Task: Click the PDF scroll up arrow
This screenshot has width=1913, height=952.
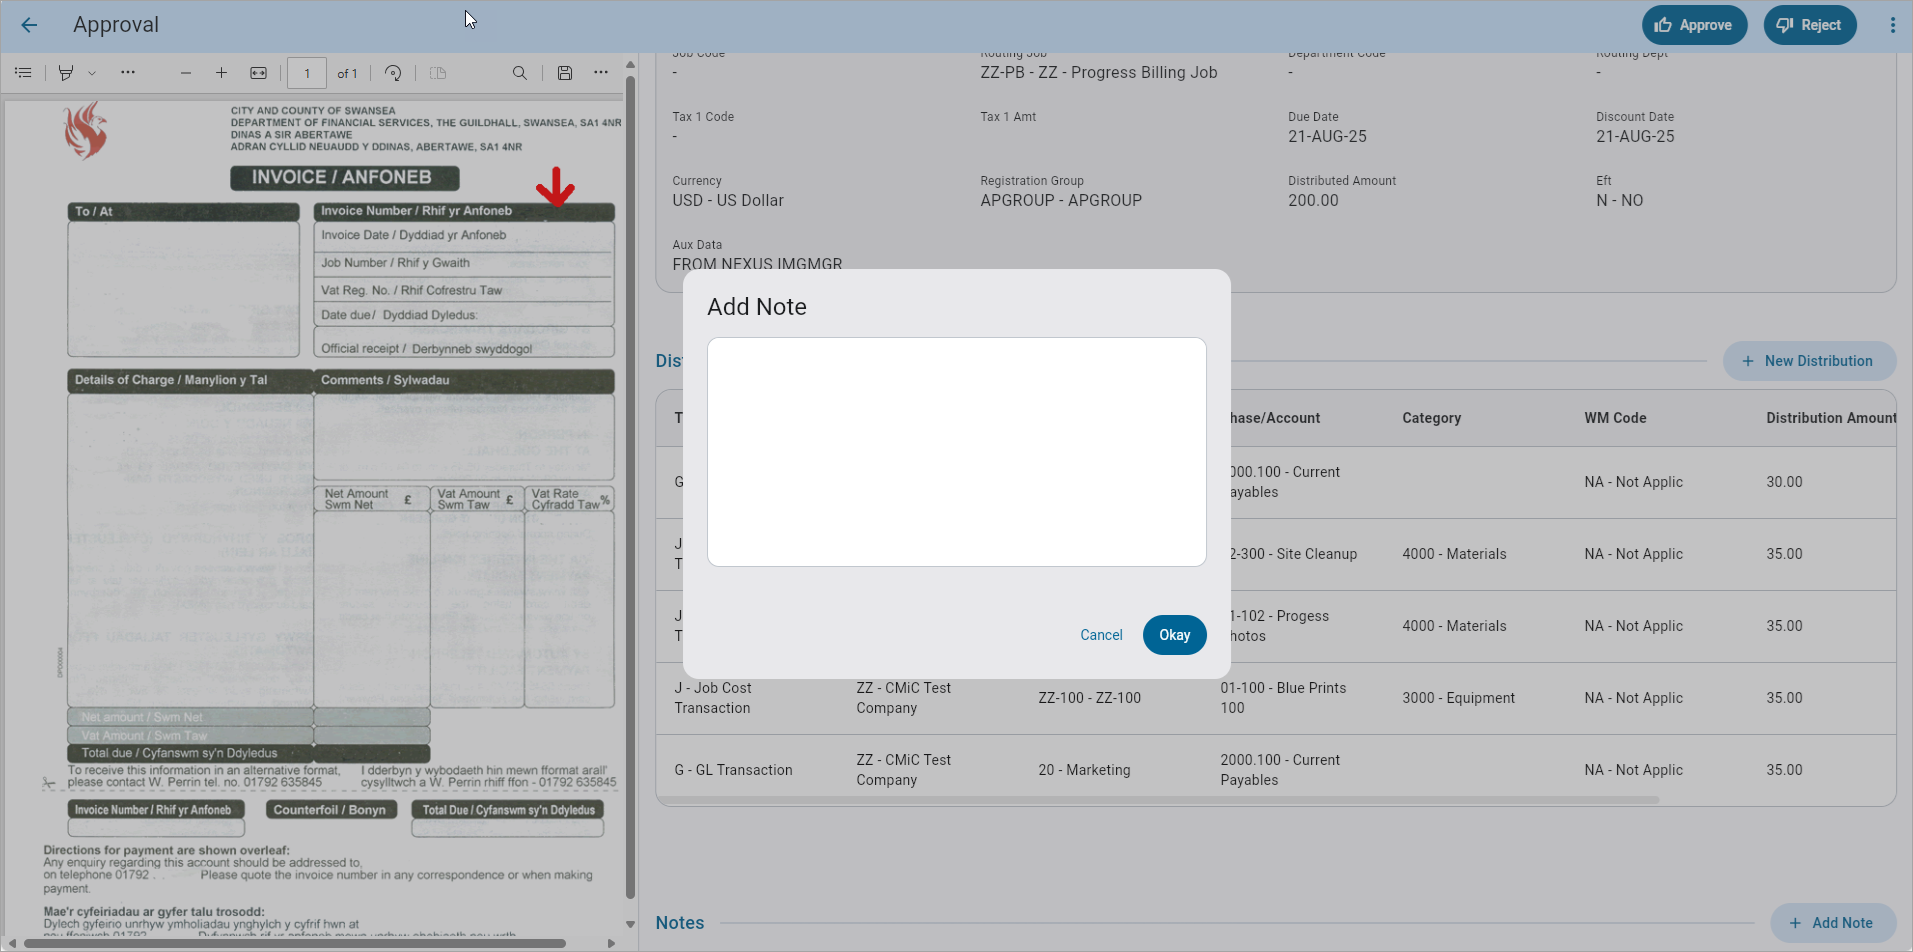Action: point(630,64)
